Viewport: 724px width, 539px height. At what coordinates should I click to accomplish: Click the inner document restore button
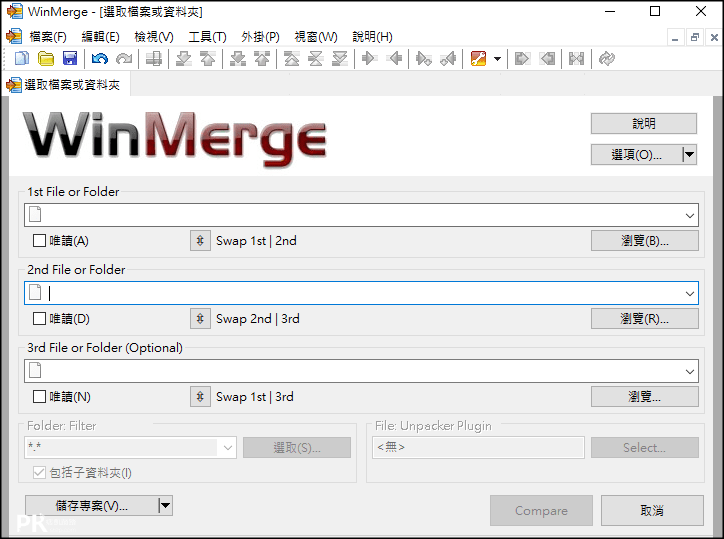click(694, 37)
